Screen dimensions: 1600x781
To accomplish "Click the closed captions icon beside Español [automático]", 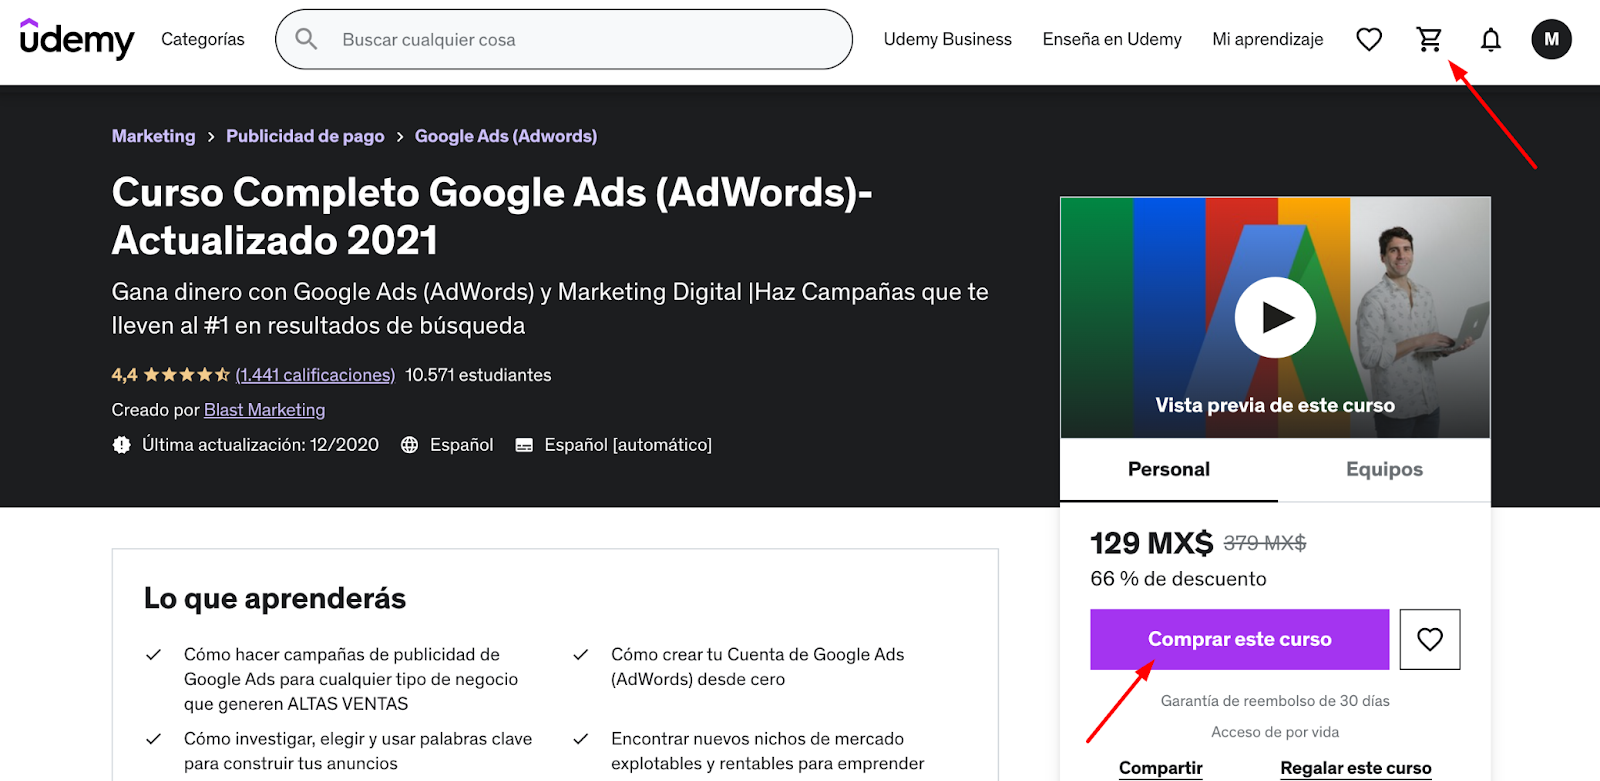I will click(x=524, y=445).
